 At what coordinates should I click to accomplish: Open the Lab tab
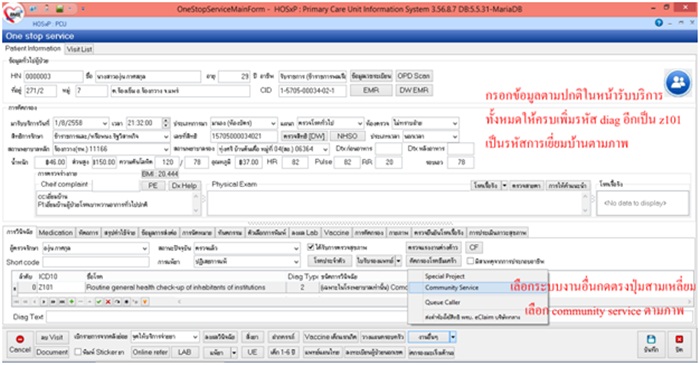click(x=304, y=232)
